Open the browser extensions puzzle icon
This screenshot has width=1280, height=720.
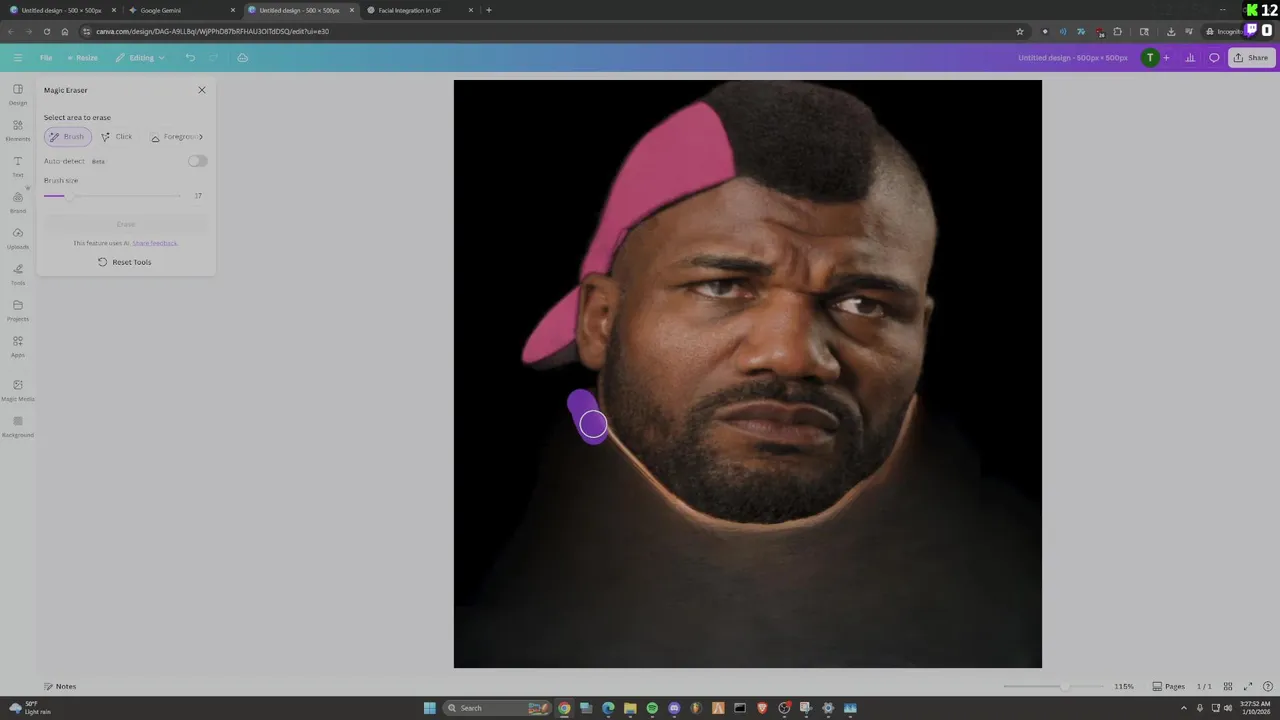coord(1117,31)
